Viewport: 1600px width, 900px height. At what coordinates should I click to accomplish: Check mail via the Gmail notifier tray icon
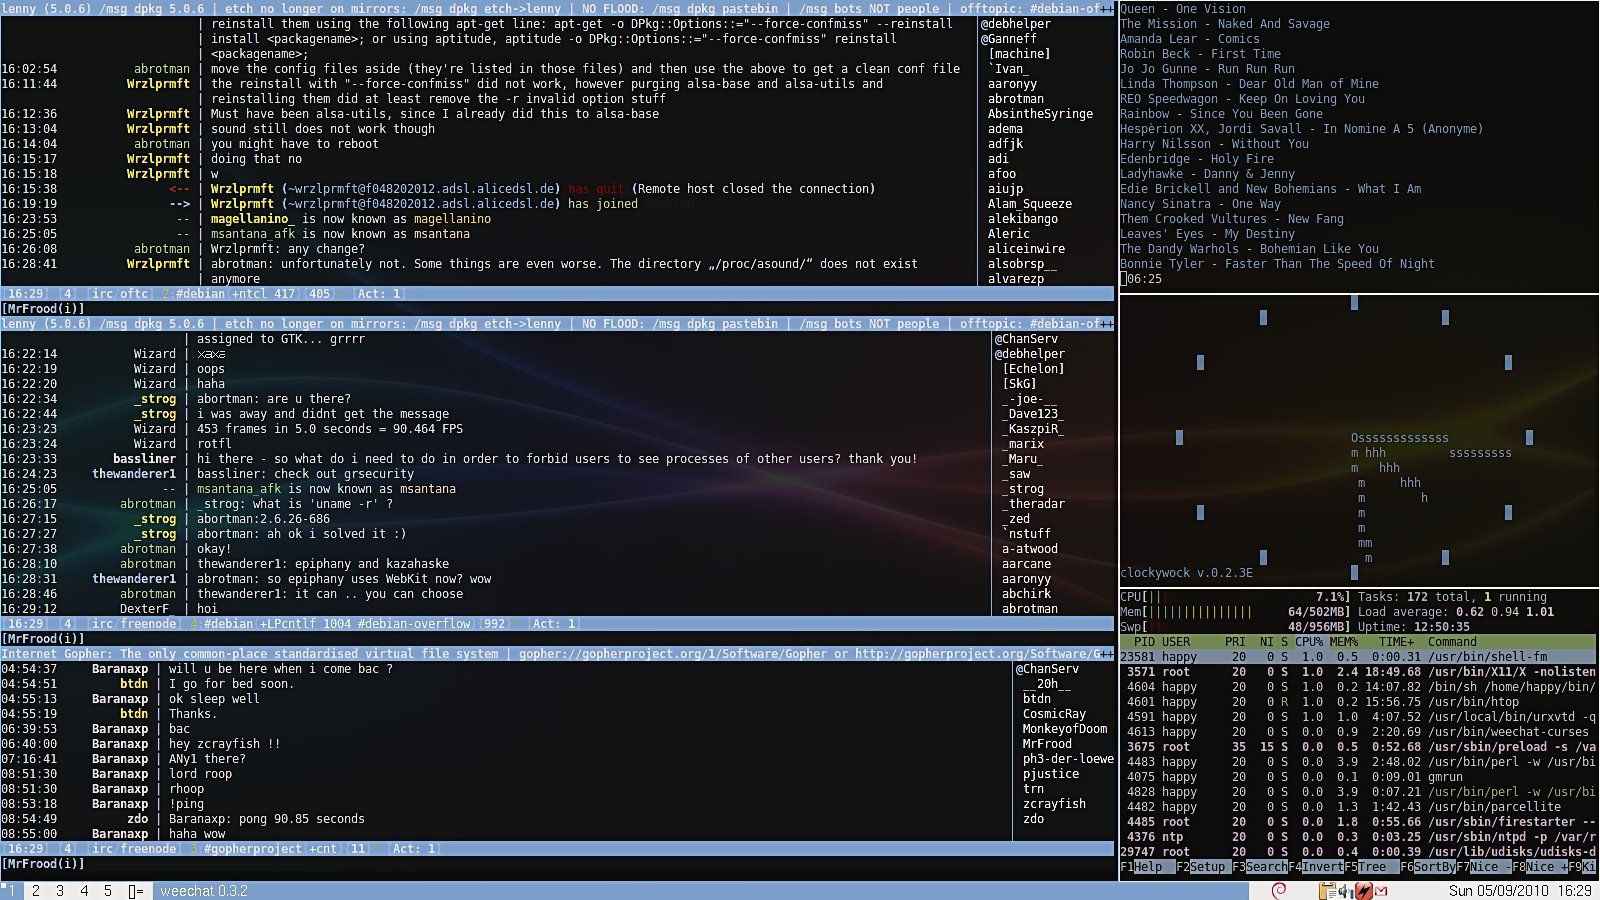click(x=1381, y=890)
